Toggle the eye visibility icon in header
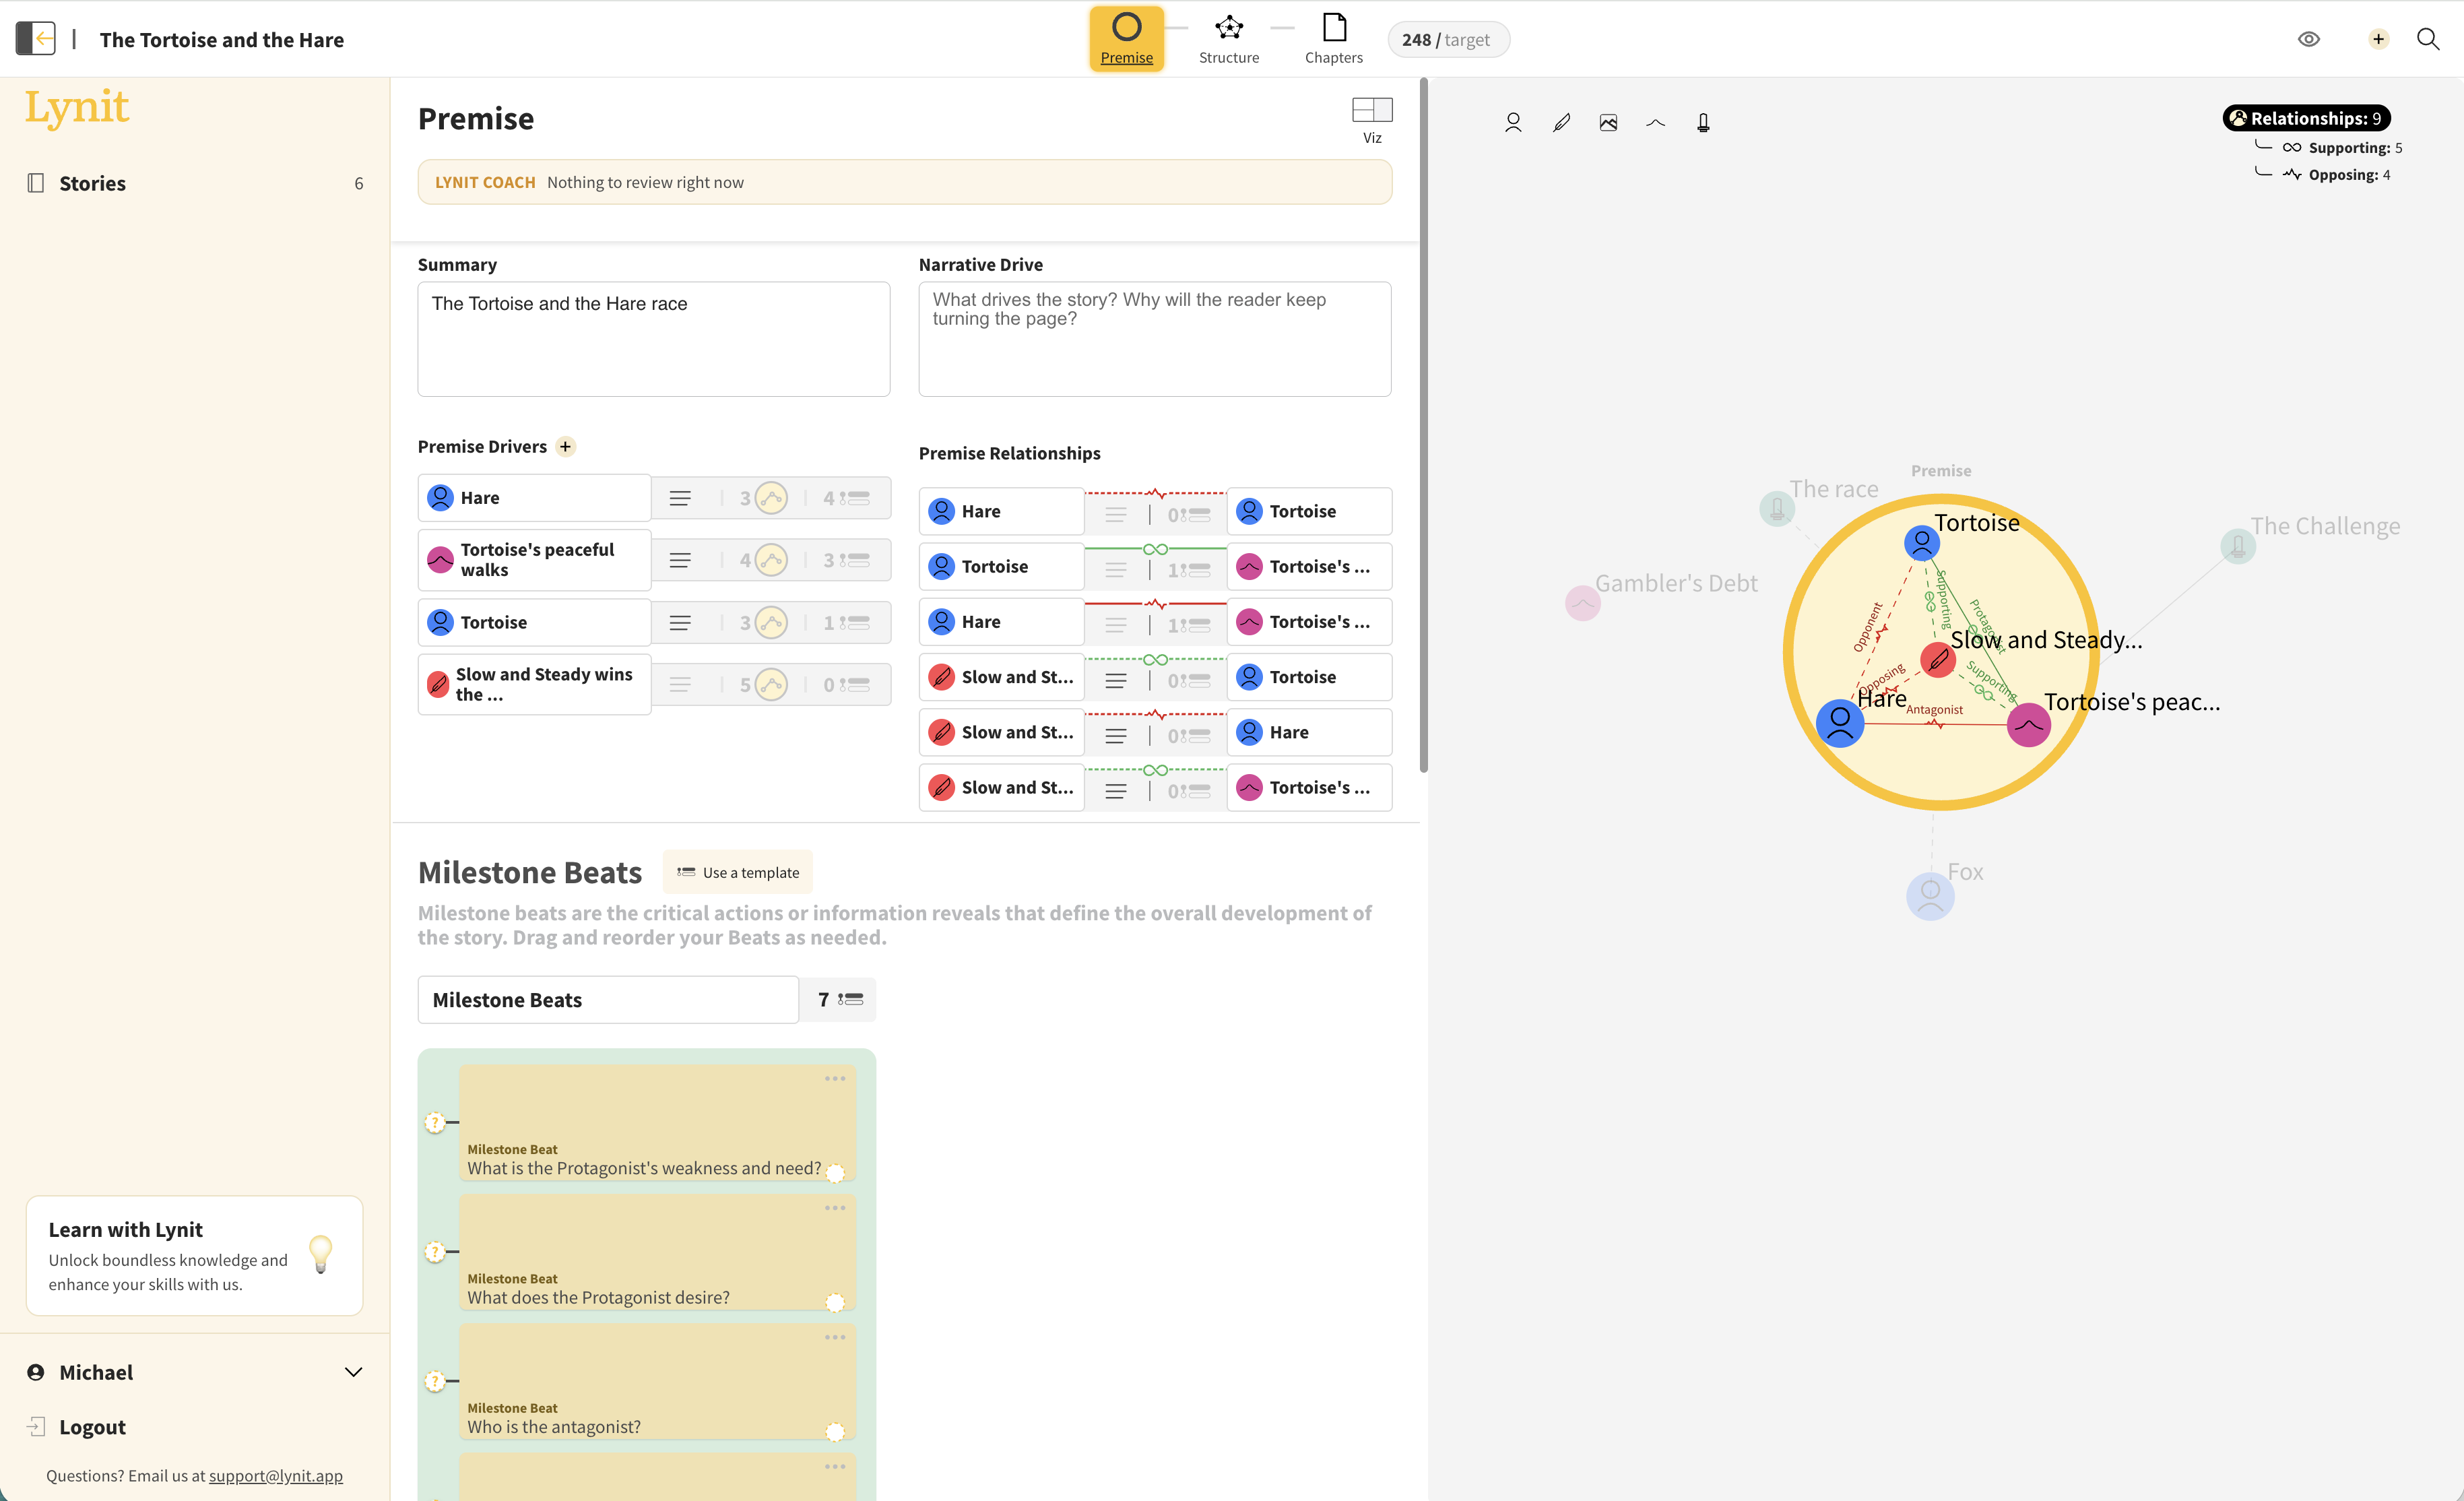Screen dimensions: 2464x1501 pos(2308,39)
